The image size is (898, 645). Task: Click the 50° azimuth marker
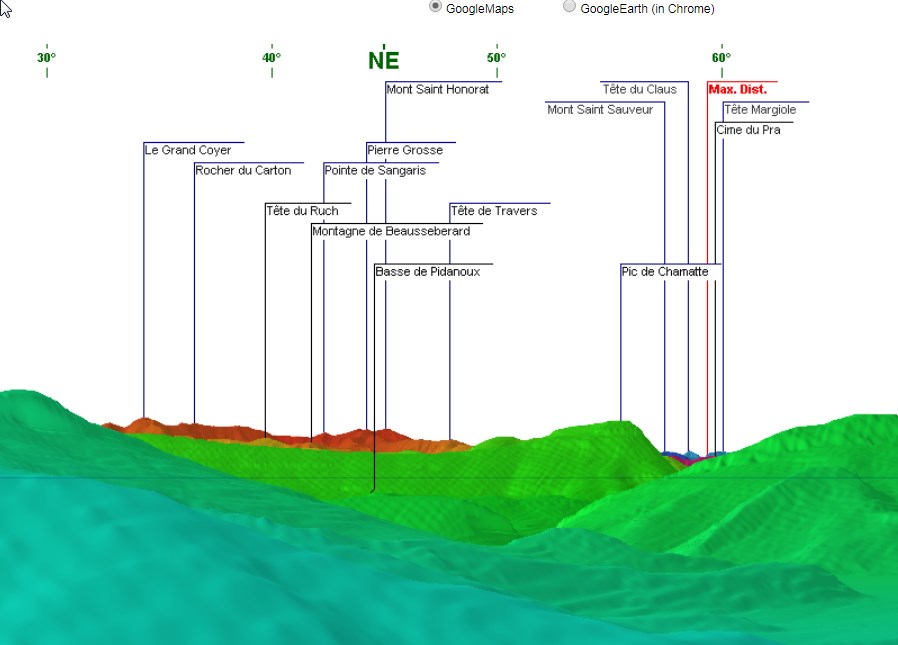497,58
